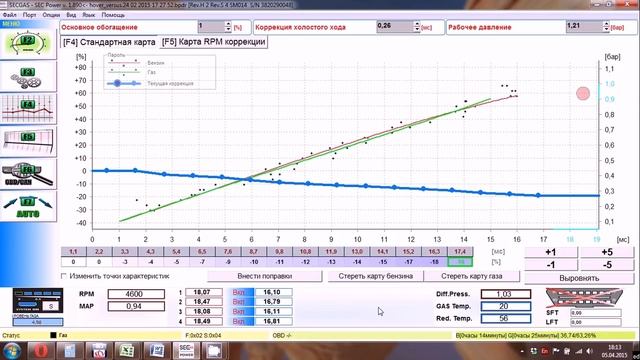Click Внести поправки button
This screenshot has width=640, height=360.
pos(264,276)
